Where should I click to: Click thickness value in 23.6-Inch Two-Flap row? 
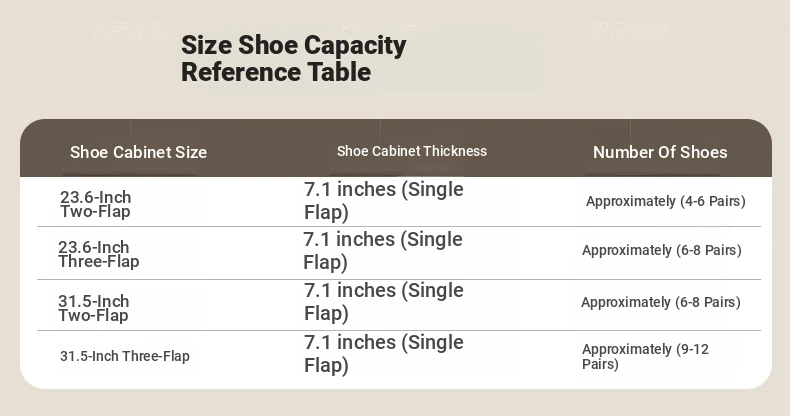383,200
